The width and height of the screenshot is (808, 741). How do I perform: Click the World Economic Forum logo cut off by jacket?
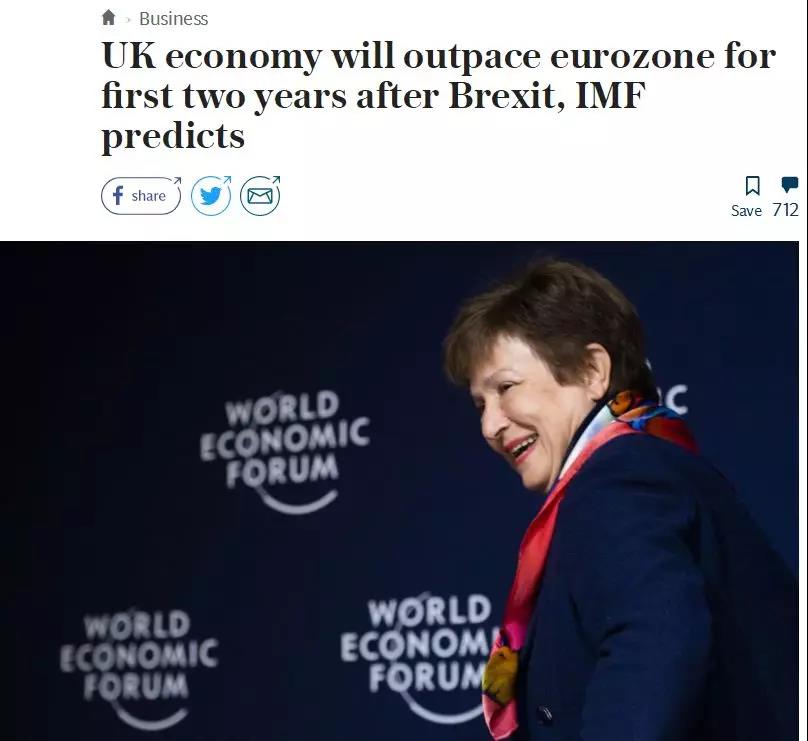pos(418,640)
